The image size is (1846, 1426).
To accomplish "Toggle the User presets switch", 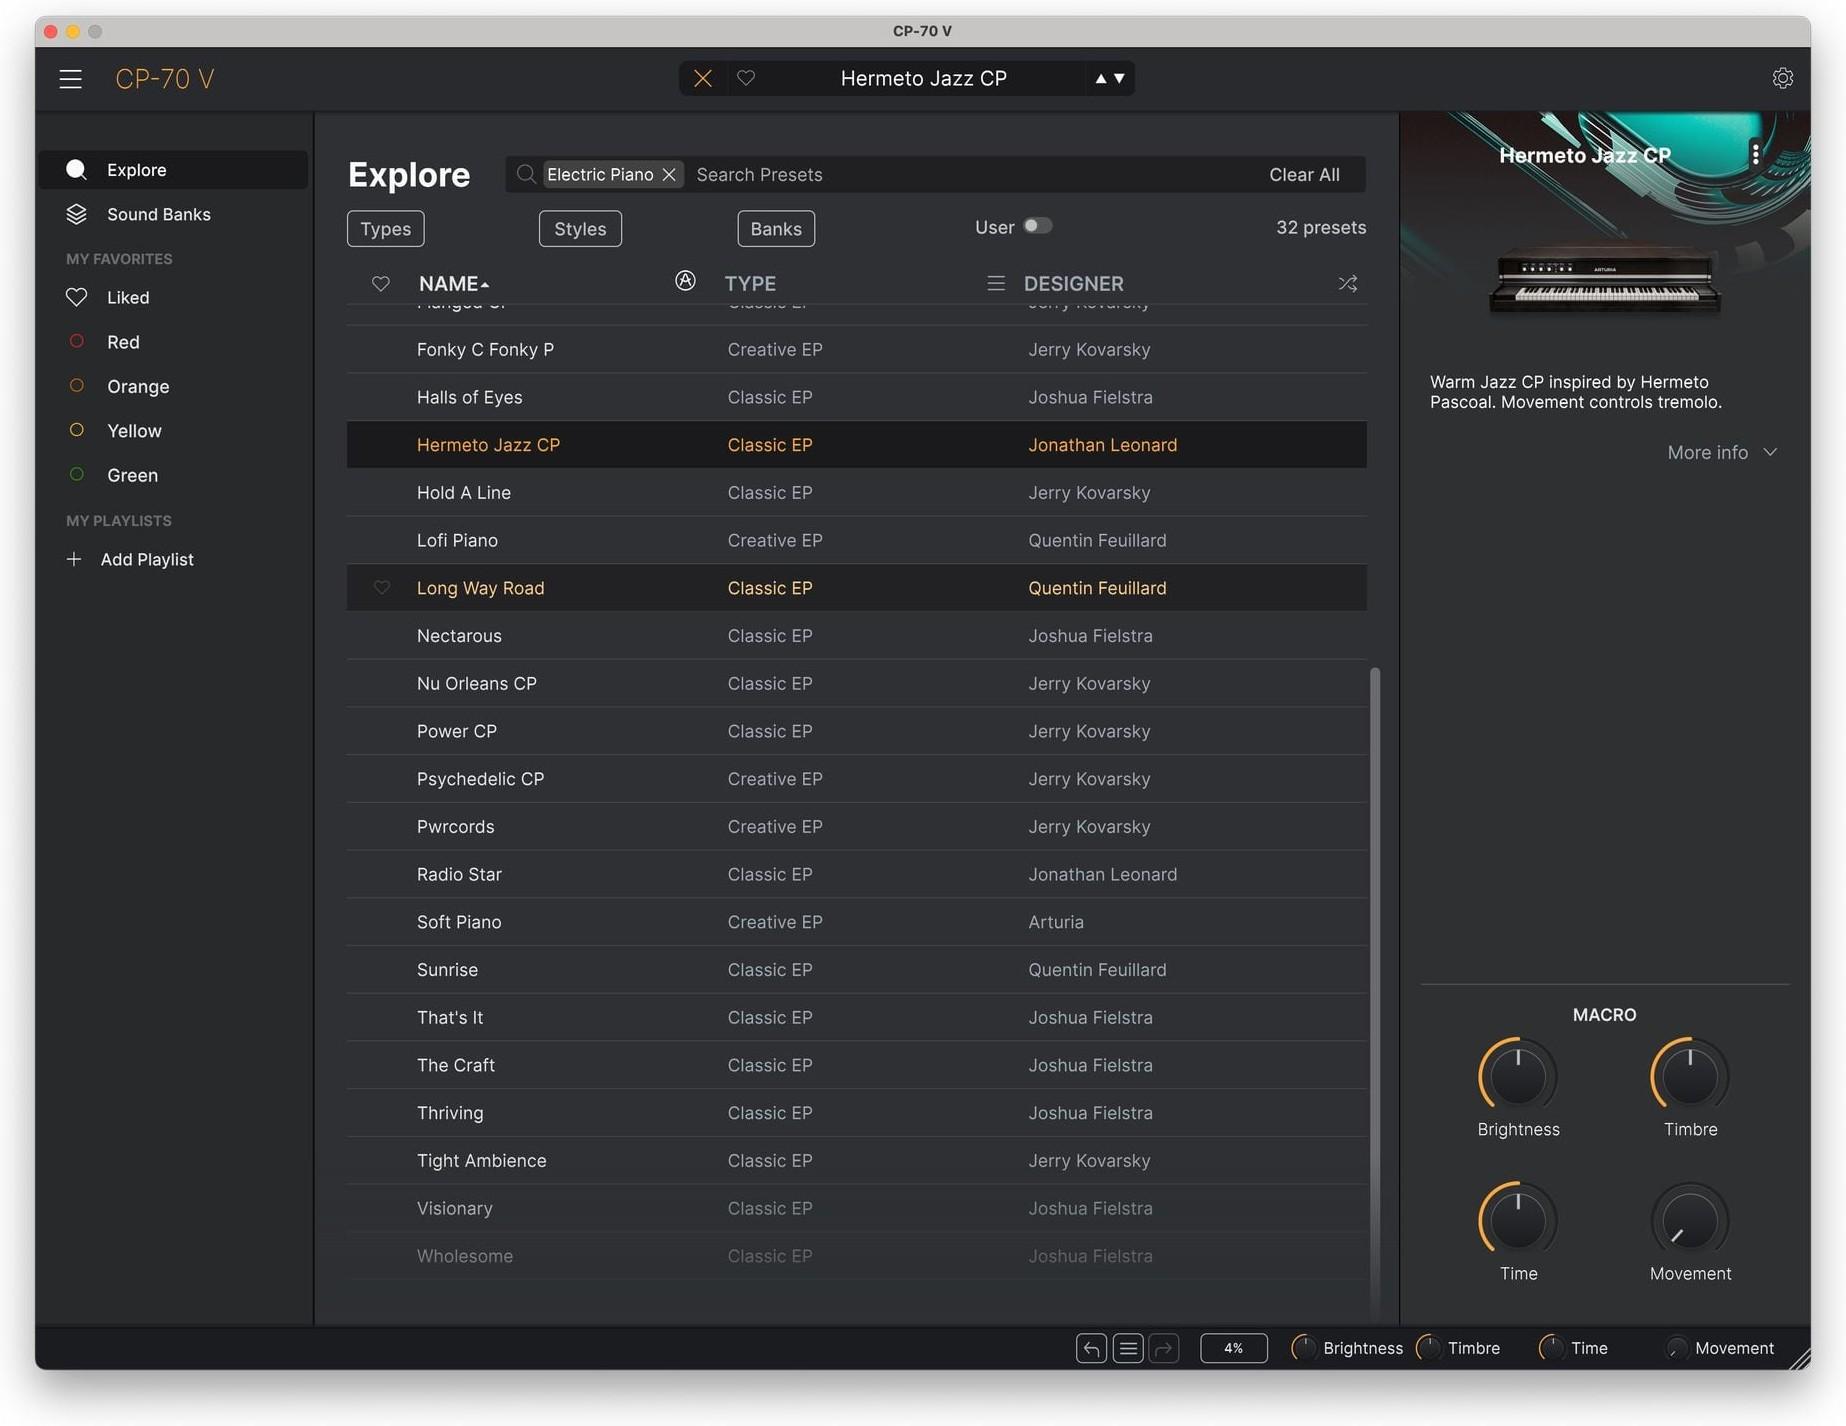I will click(x=1037, y=226).
